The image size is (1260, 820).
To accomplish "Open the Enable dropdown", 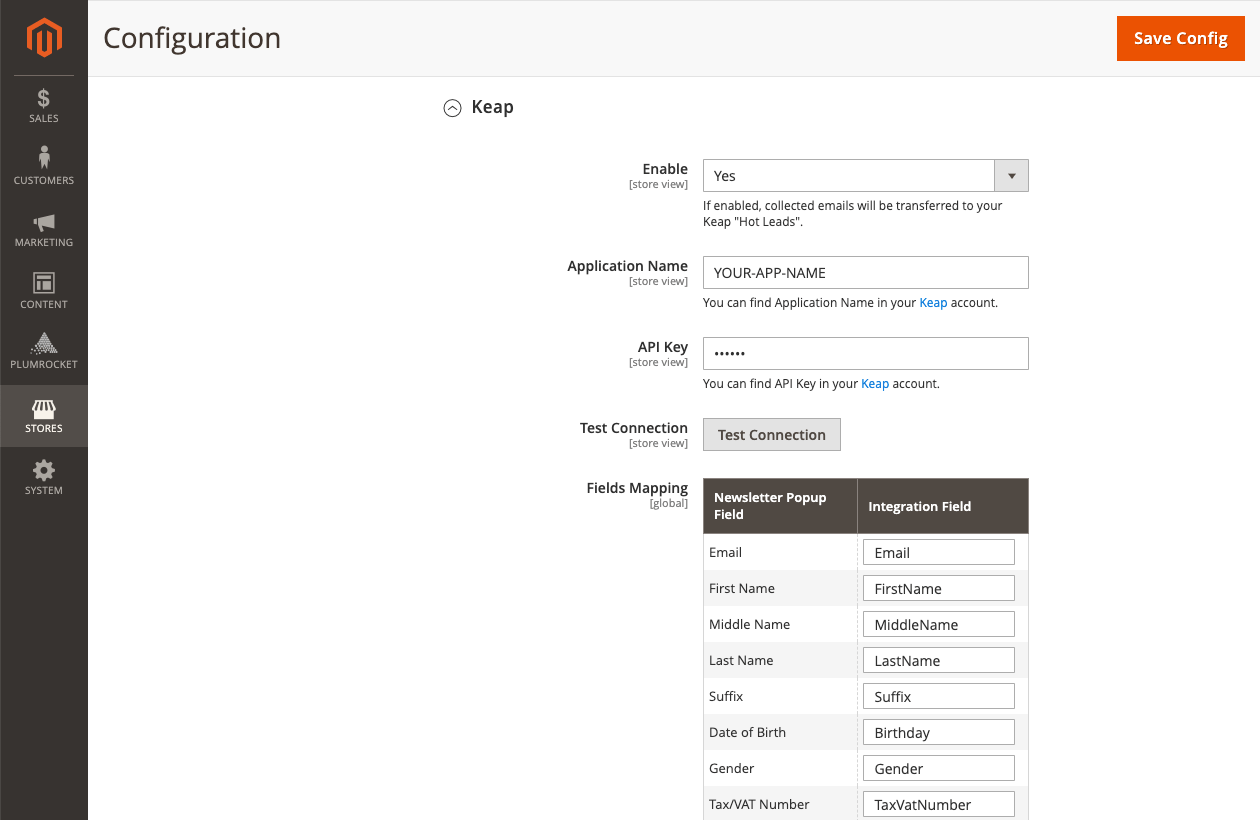I will tap(1010, 175).
